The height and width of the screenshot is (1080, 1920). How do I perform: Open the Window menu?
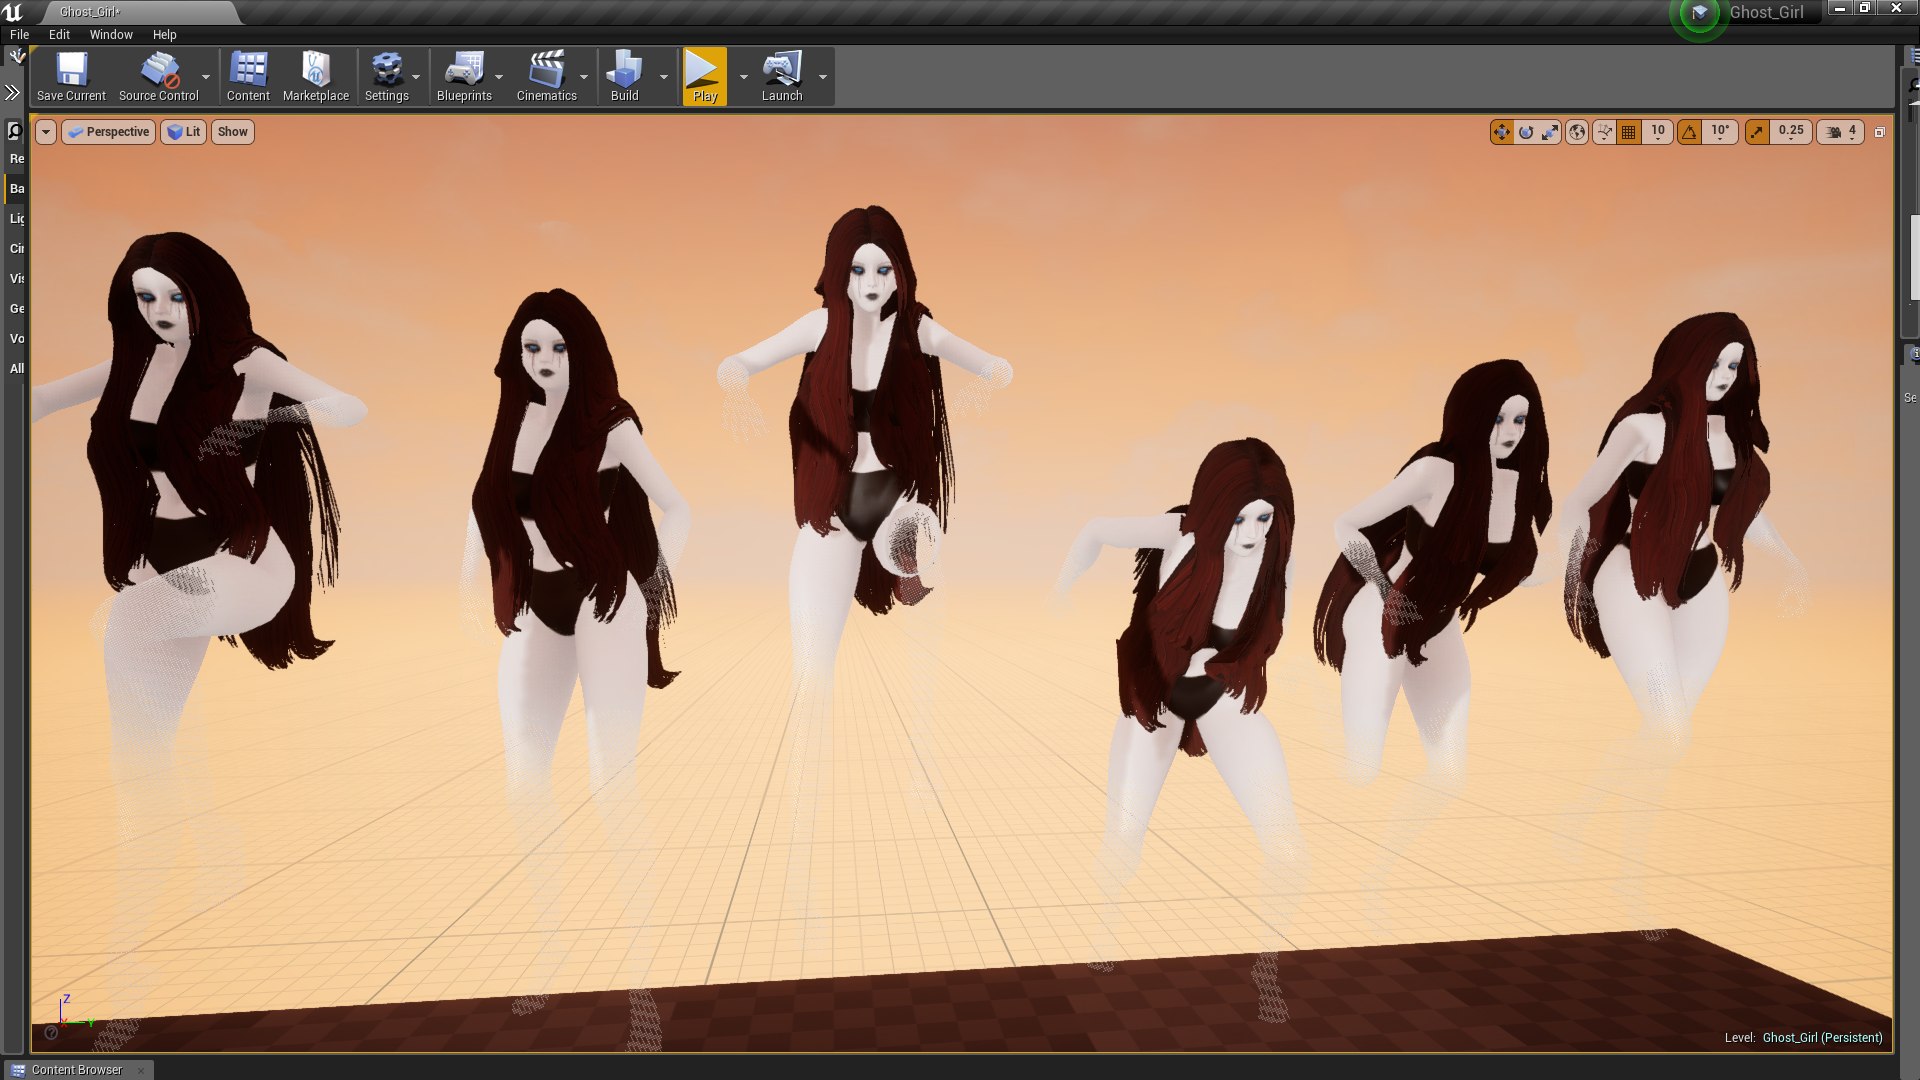(x=111, y=34)
